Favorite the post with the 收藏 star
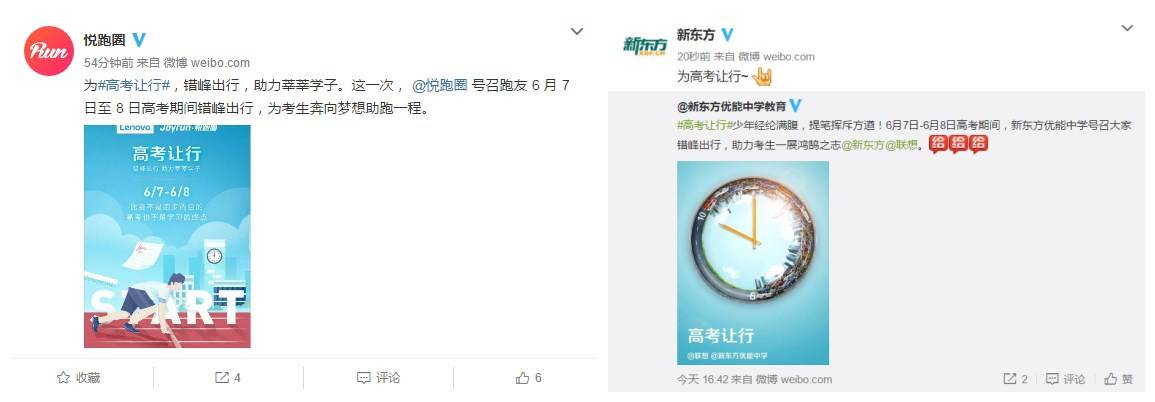The width and height of the screenshot is (1155, 402). tap(78, 378)
